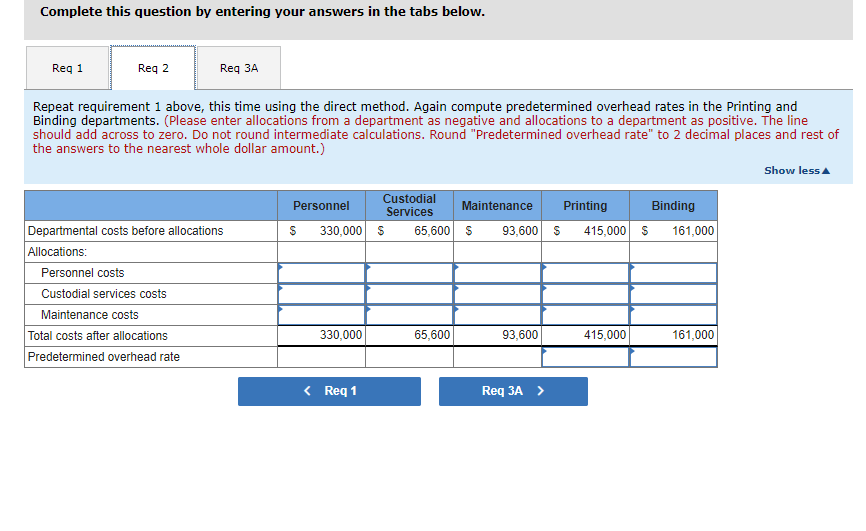The width and height of the screenshot is (866, 531).
Task: Click Custodial services costs cell under Personnel
Action: (x=321, y=294)
